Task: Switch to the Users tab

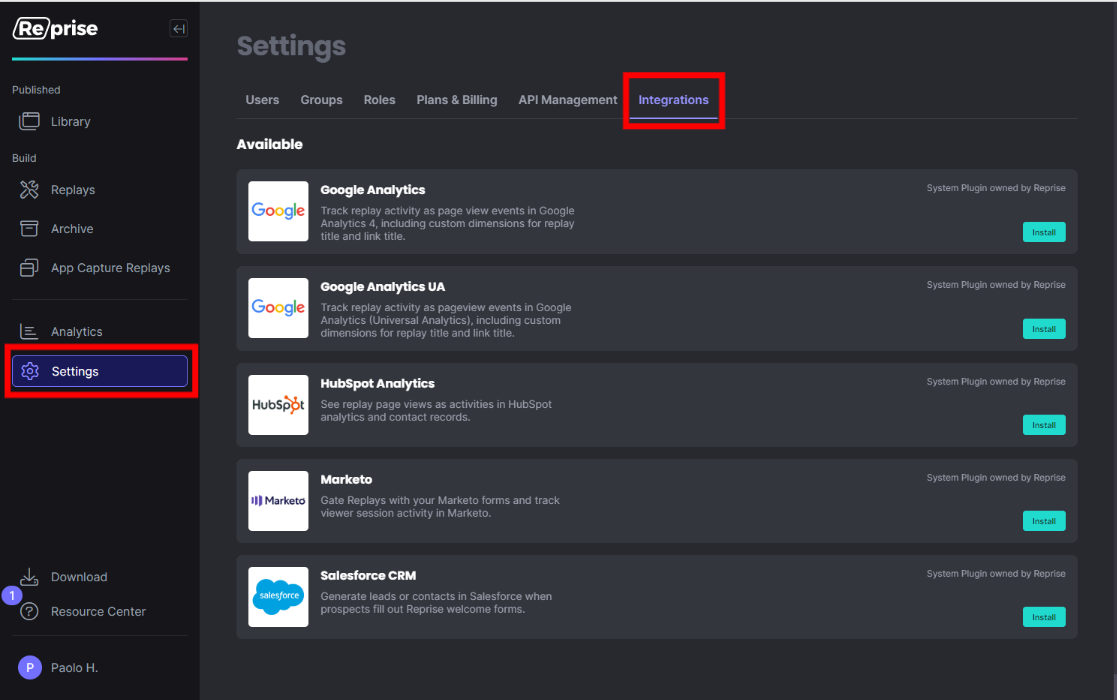Action: click(x=262, y=99)
